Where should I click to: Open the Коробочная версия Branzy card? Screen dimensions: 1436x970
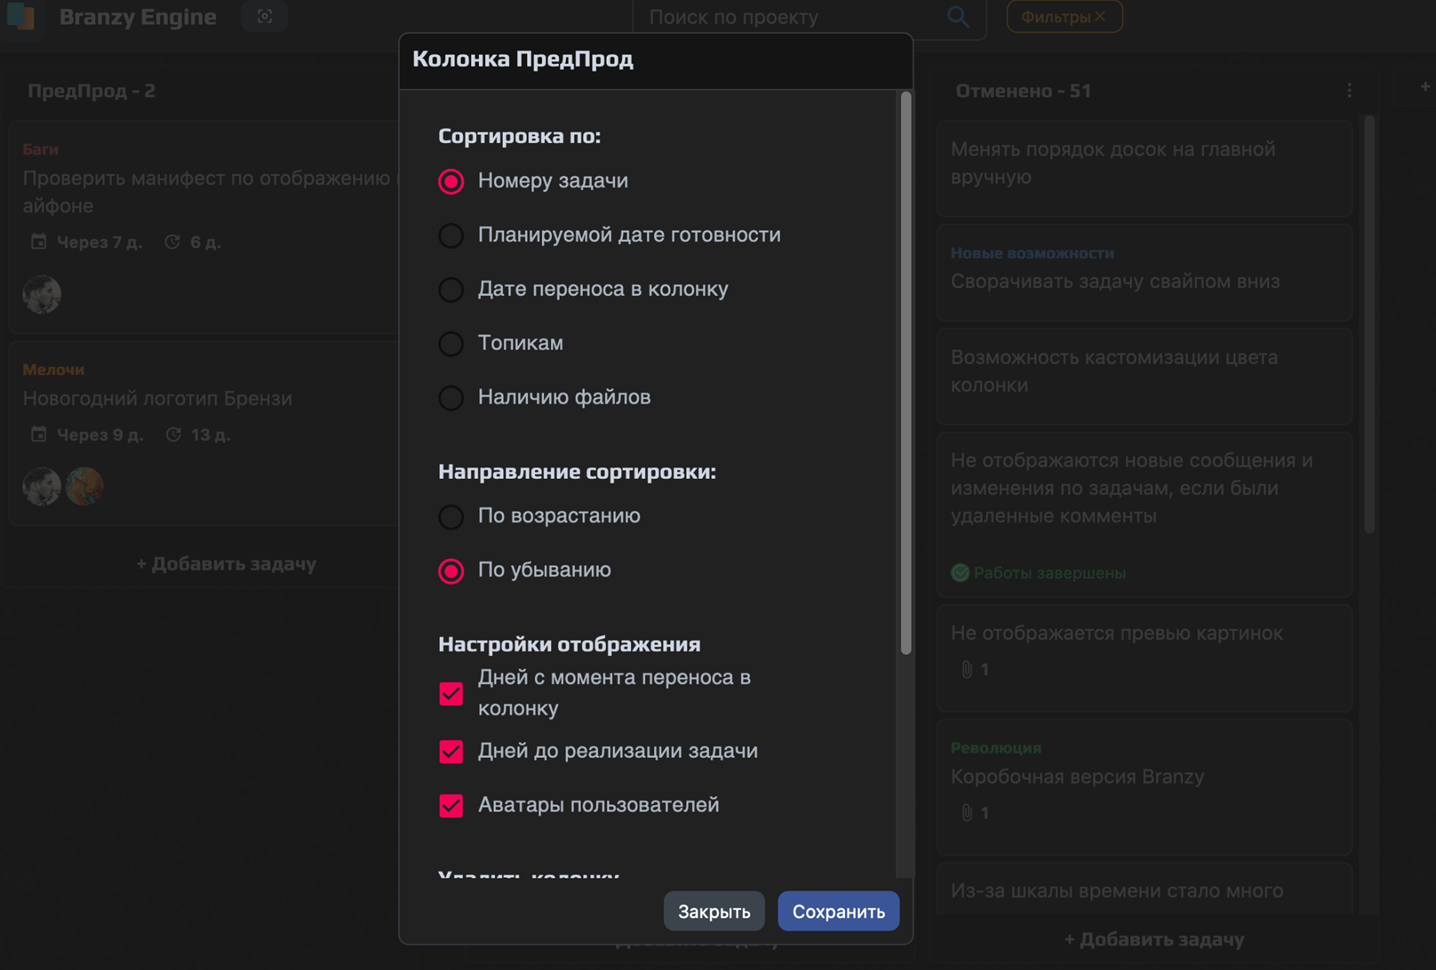point(1144,787)
